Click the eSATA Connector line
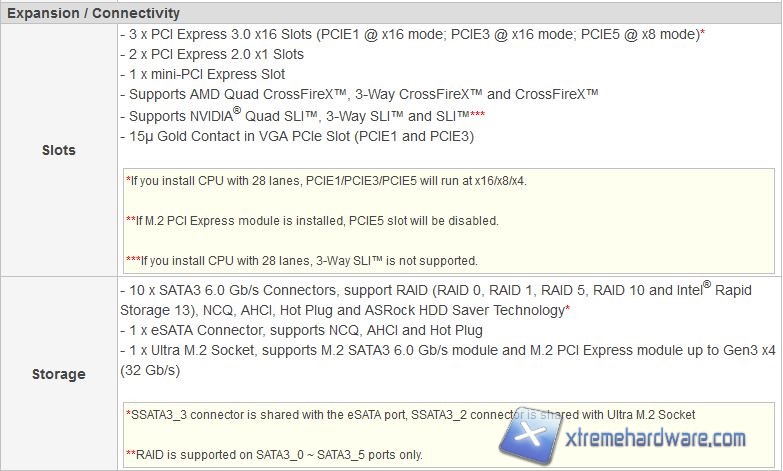783x471 pixels. tap(300, 330)
